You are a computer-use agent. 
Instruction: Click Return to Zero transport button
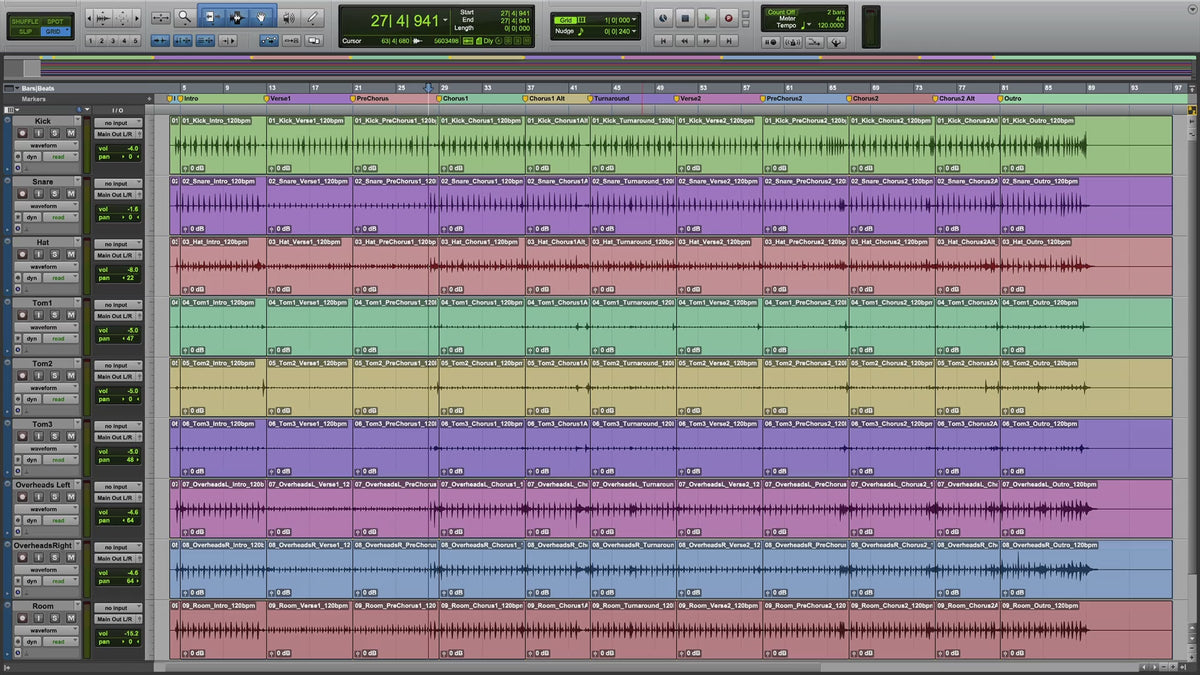(x=663, y=41)
